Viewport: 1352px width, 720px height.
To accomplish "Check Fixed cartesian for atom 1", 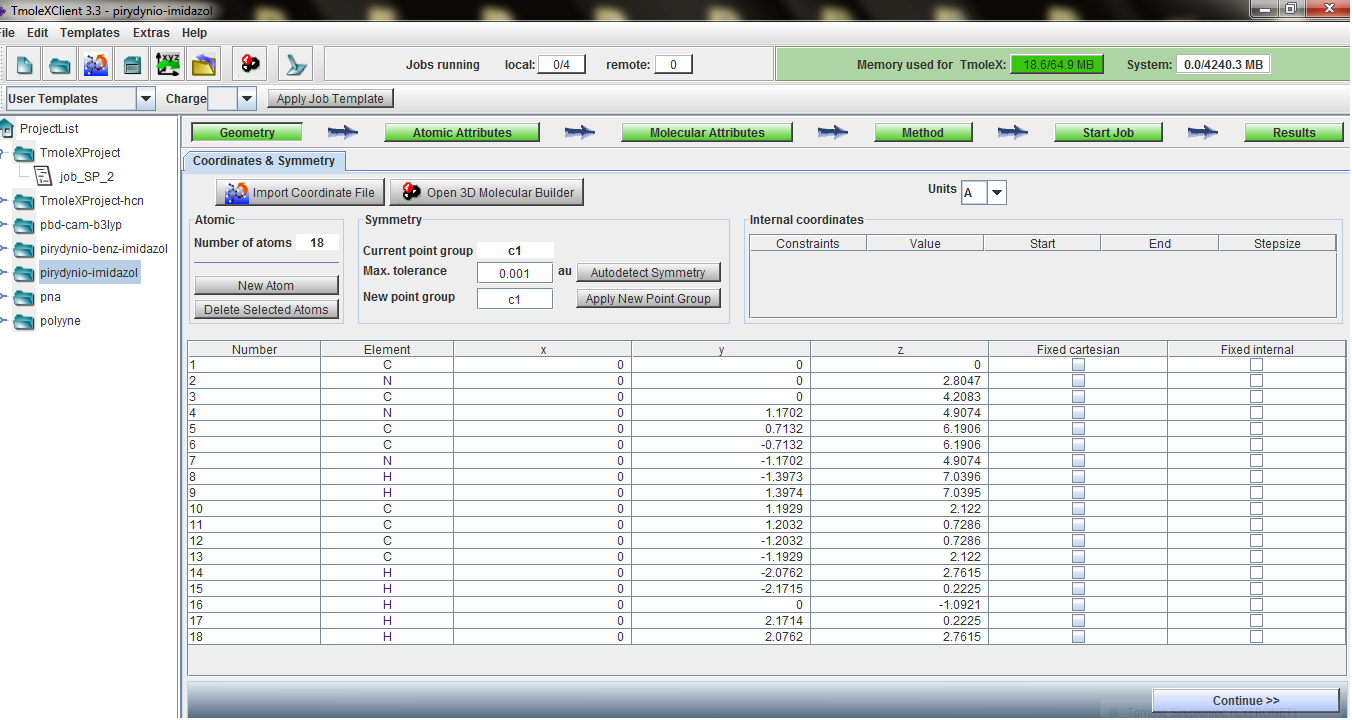I will coord(1078,365).
